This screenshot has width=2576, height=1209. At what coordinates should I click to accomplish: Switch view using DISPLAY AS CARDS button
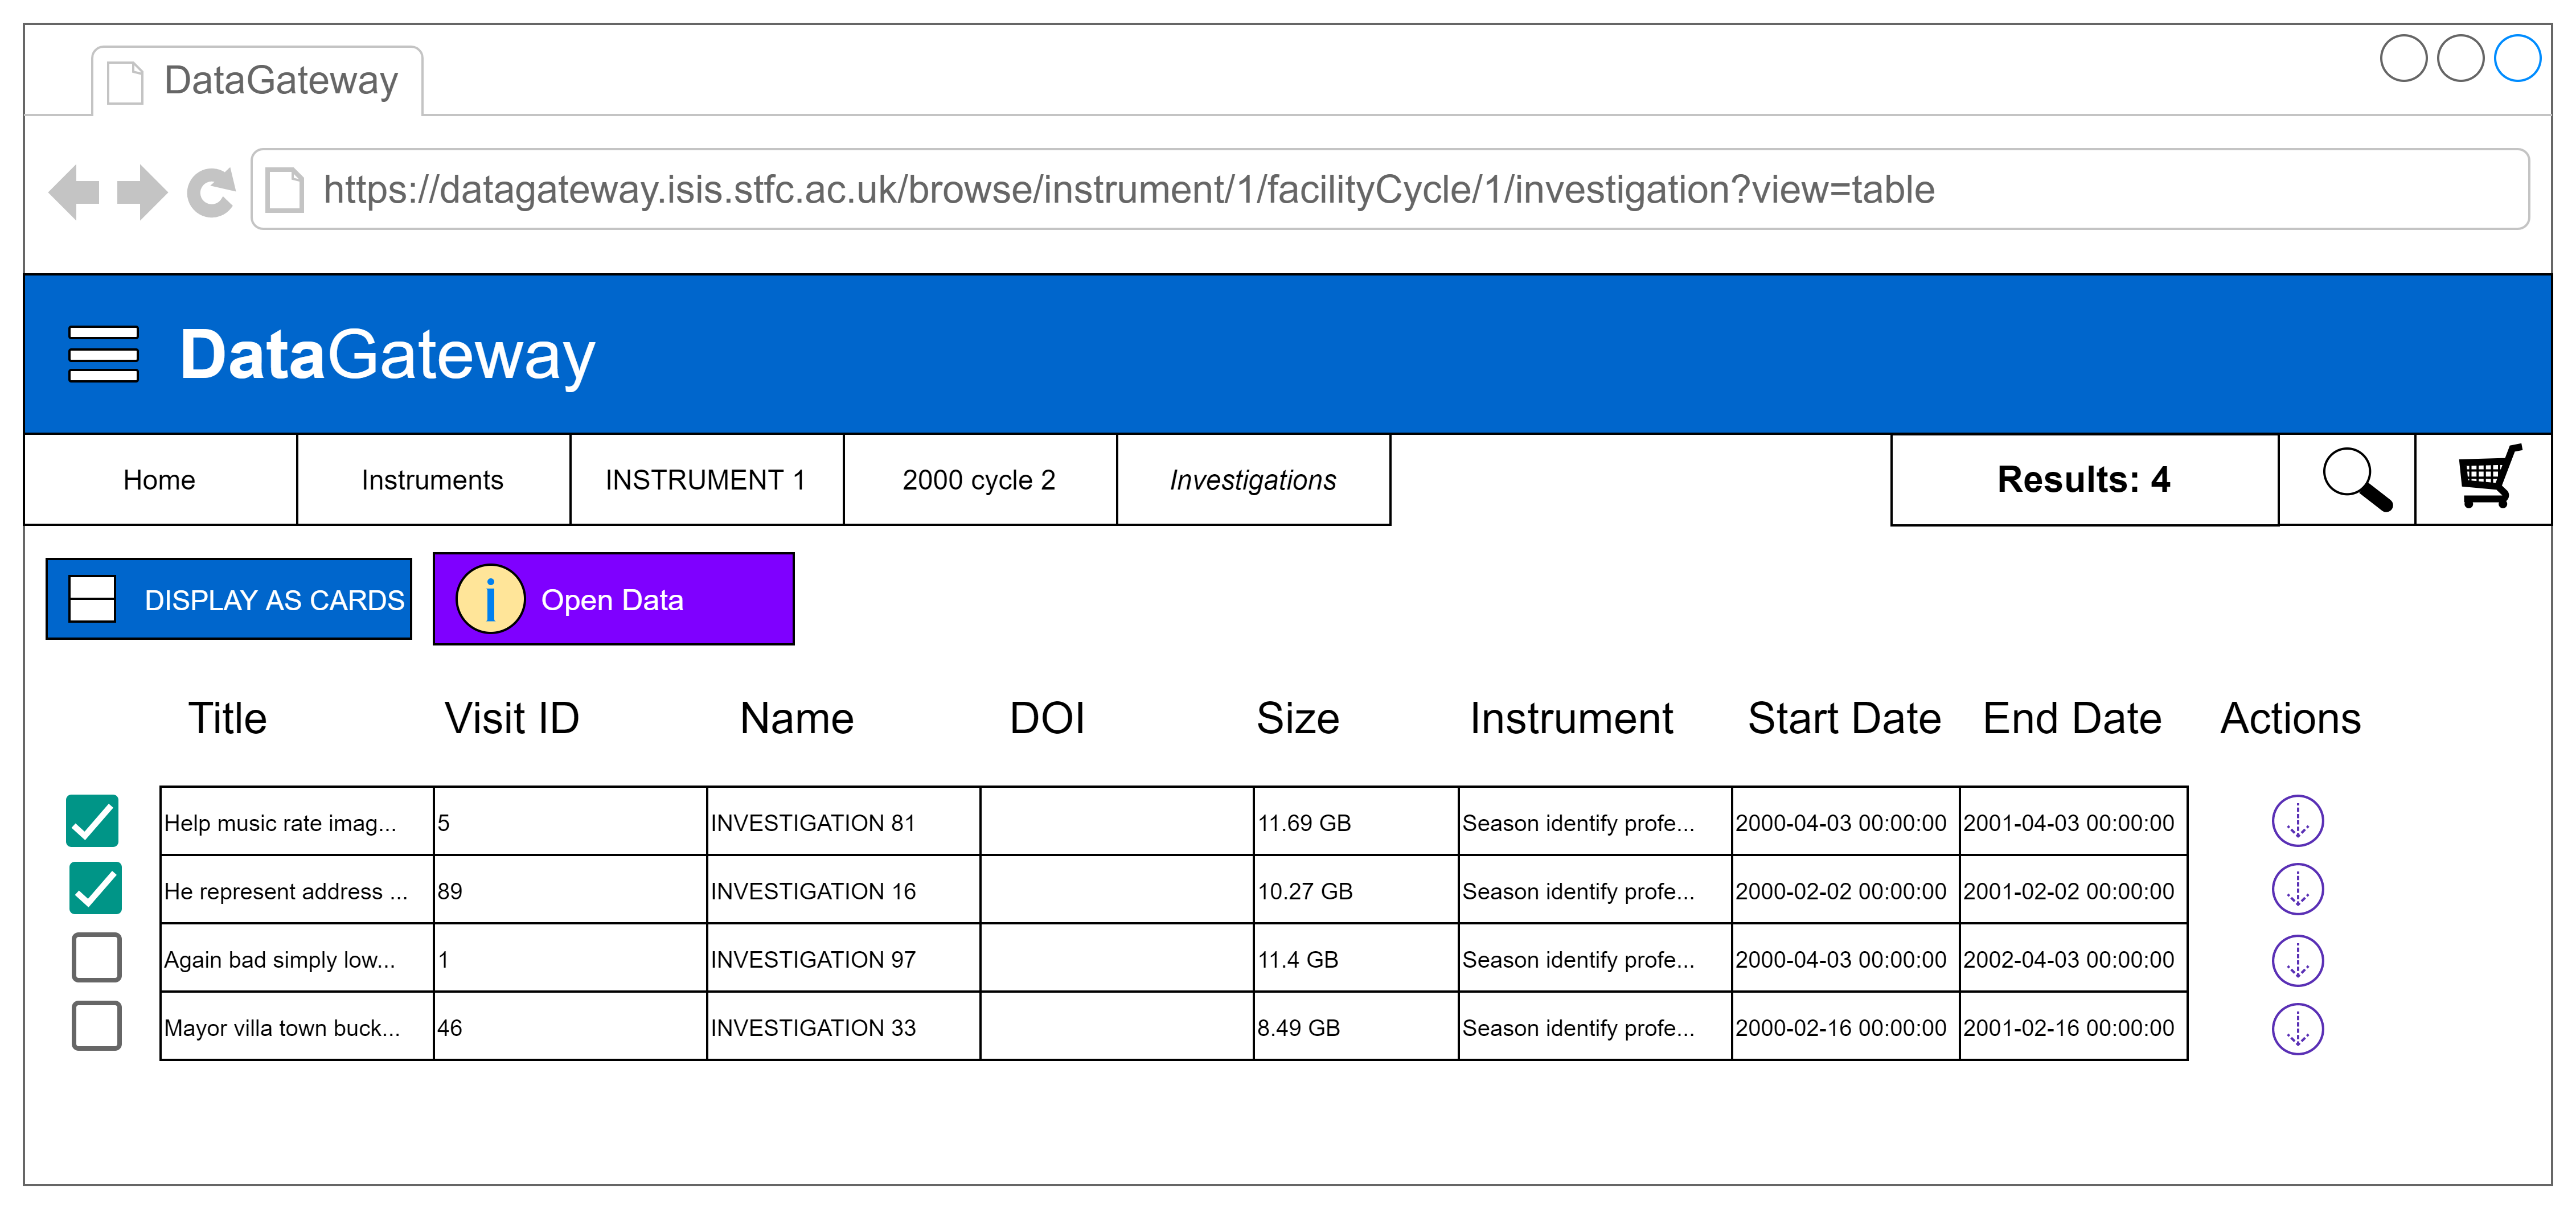click(x=228, y=599)
